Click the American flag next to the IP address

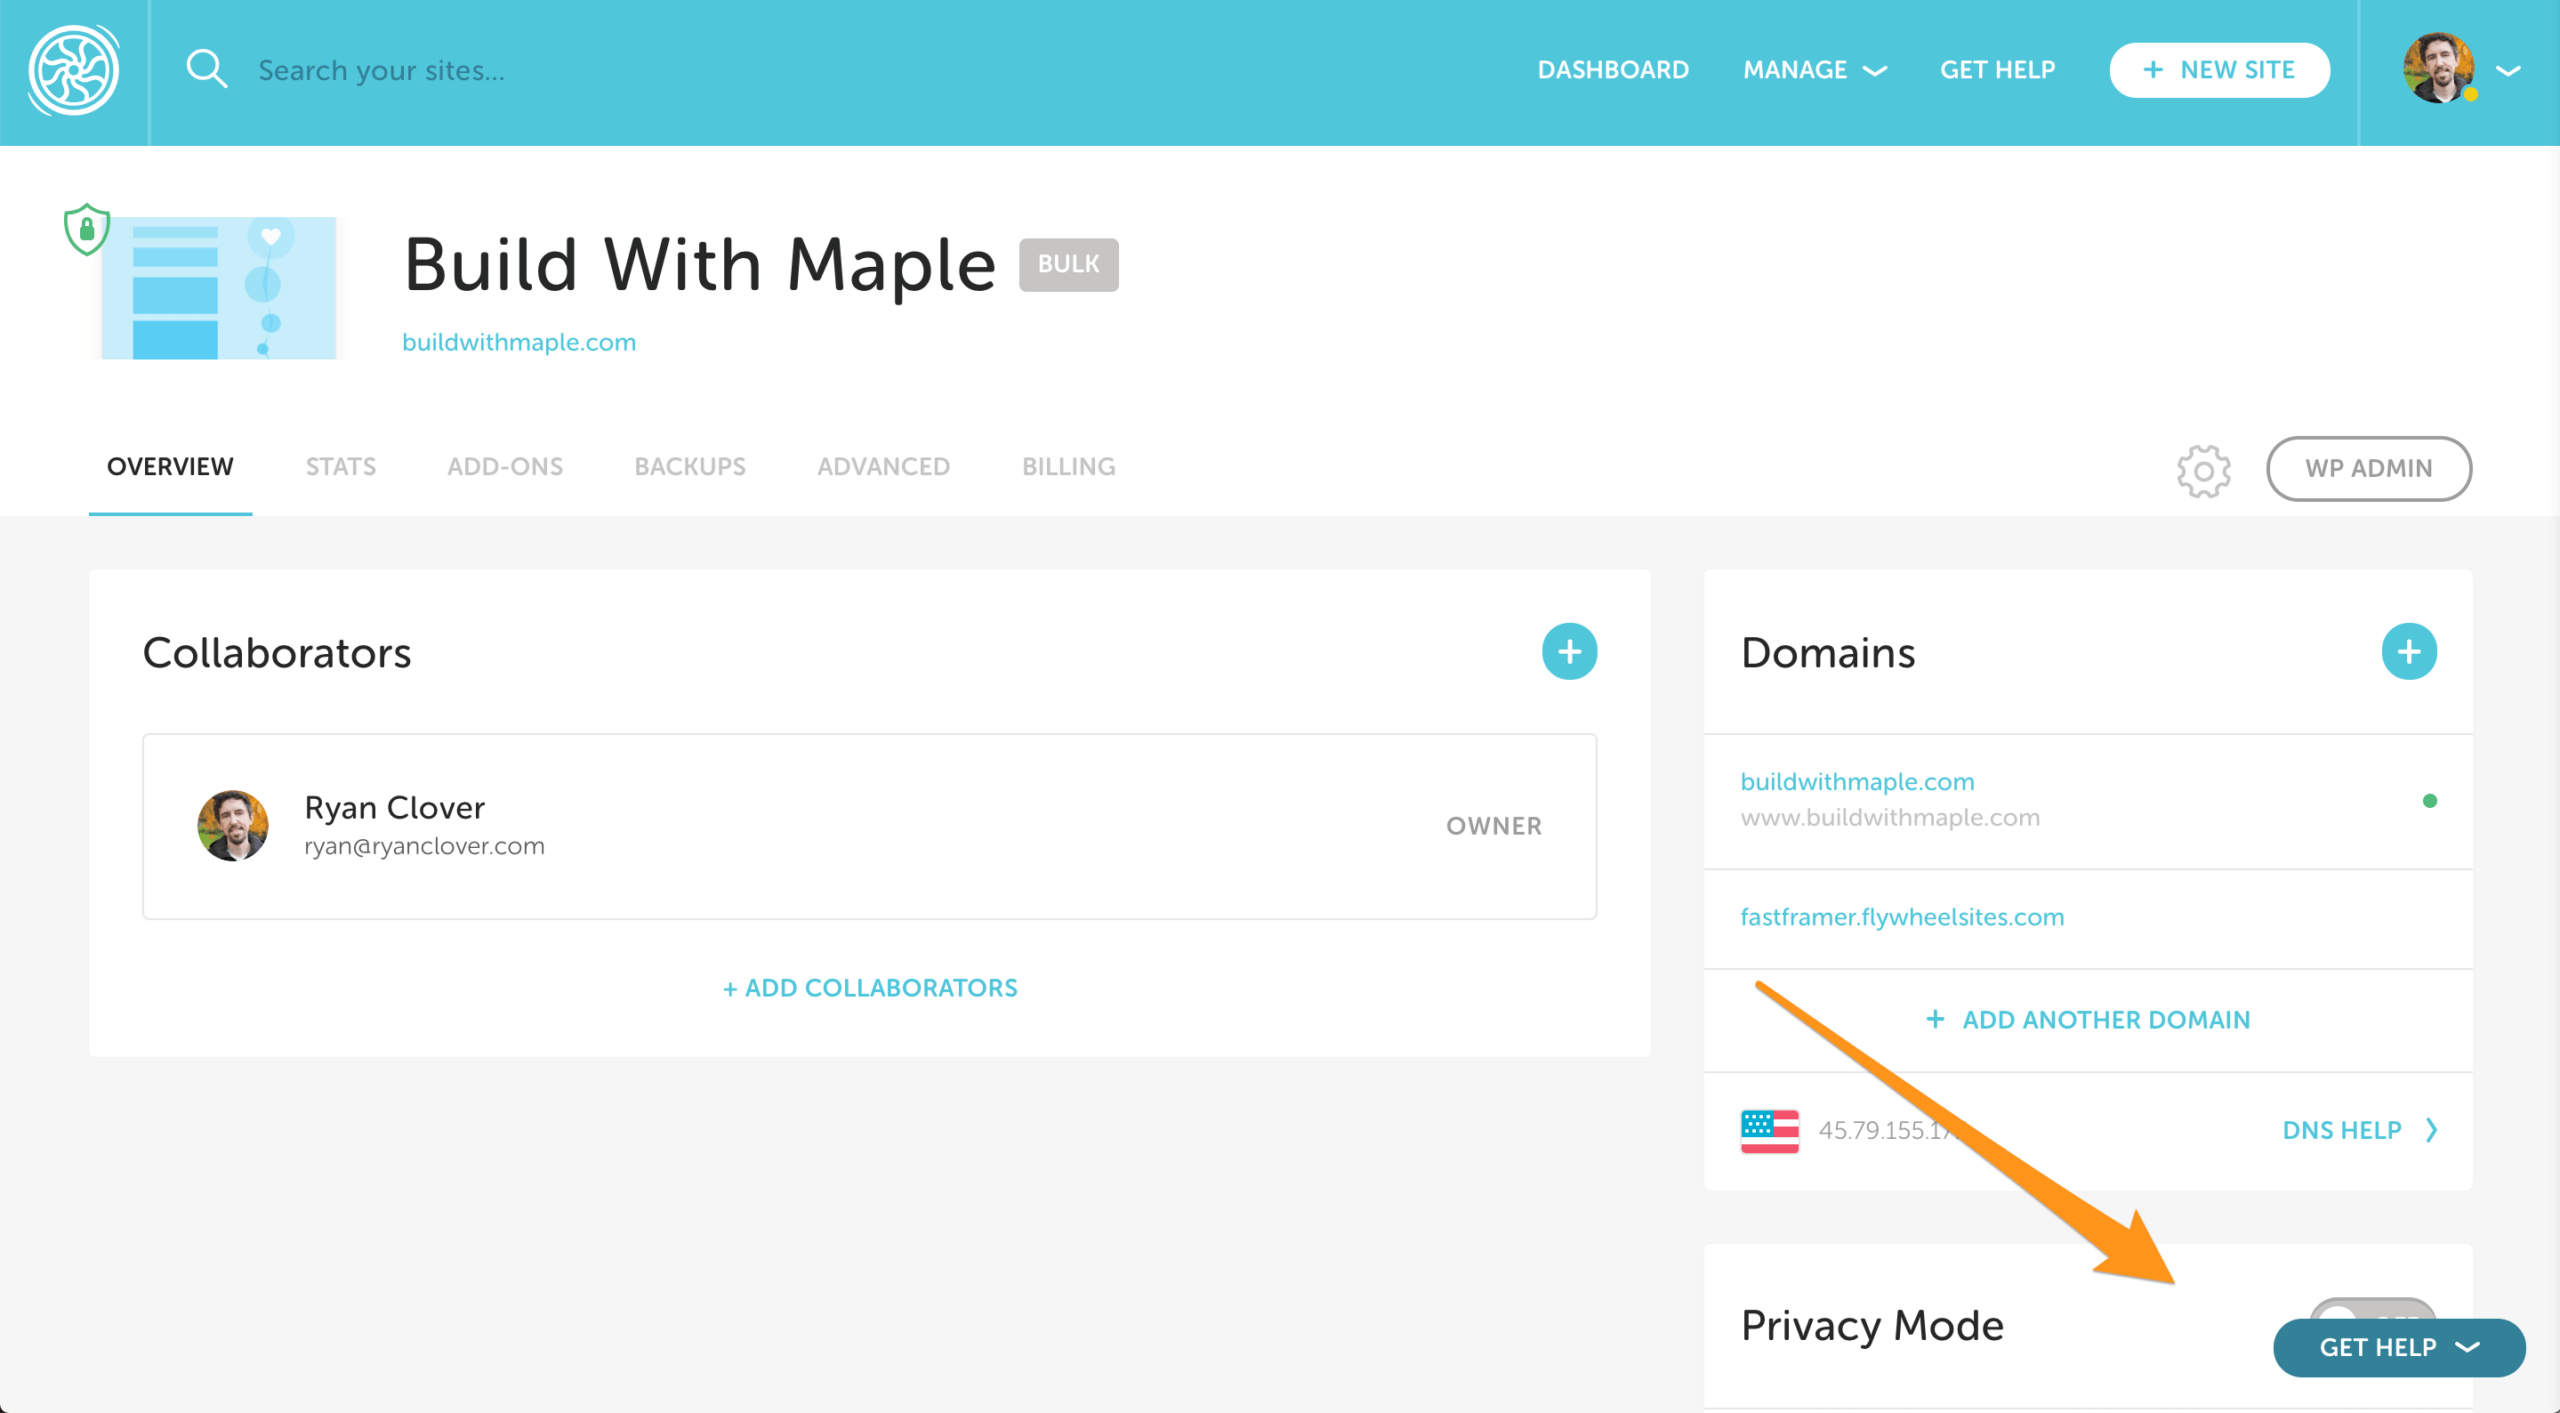tap(1770, 1129)
